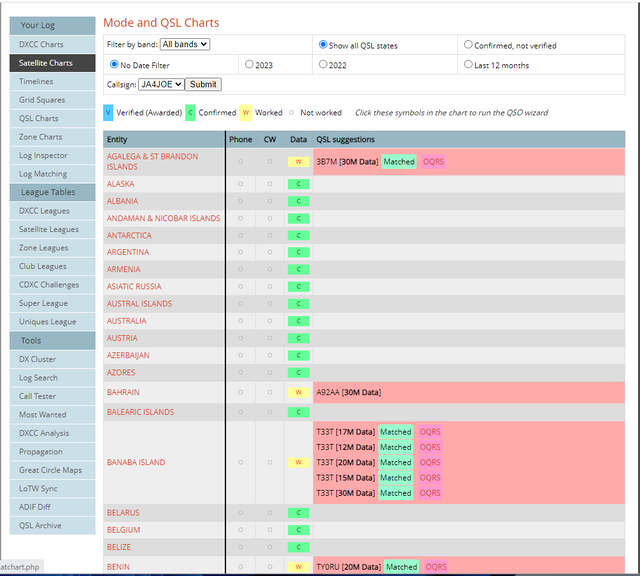Screen dimensions: 640x576
Task: Select the 2023 date filter radio button
Action: (249, 64)
